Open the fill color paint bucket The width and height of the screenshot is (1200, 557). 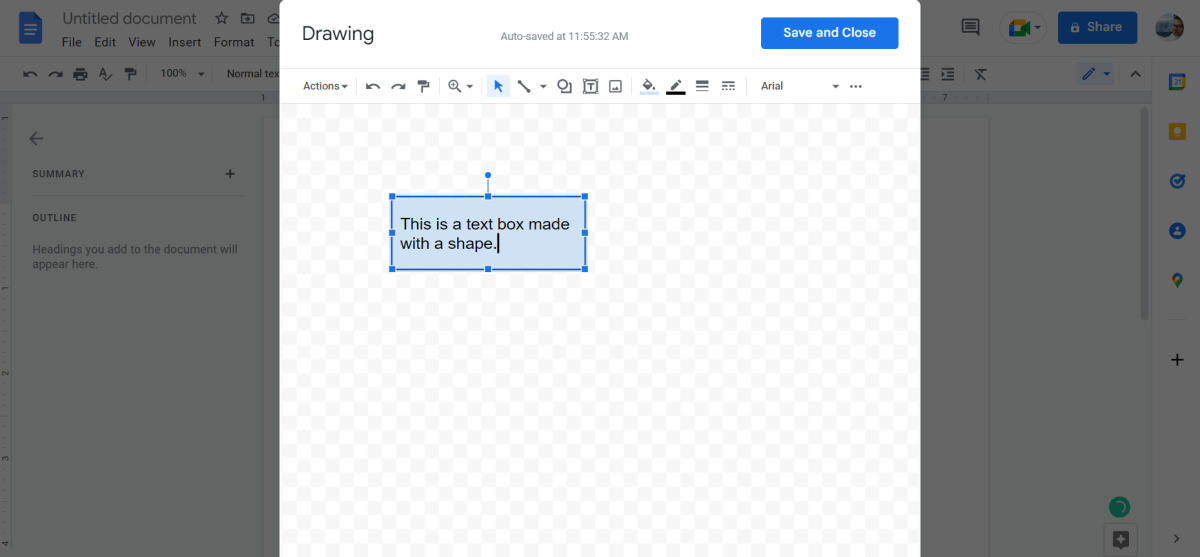tap(649, 86)
